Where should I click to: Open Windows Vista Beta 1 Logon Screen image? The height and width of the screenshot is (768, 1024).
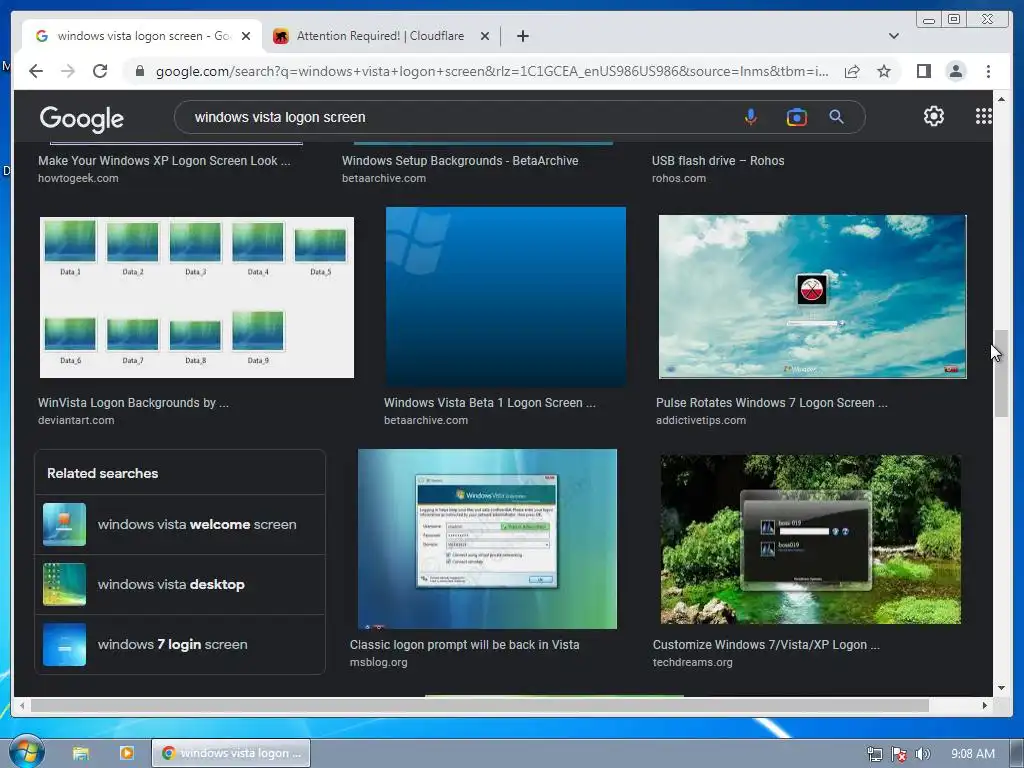(505, 297)
